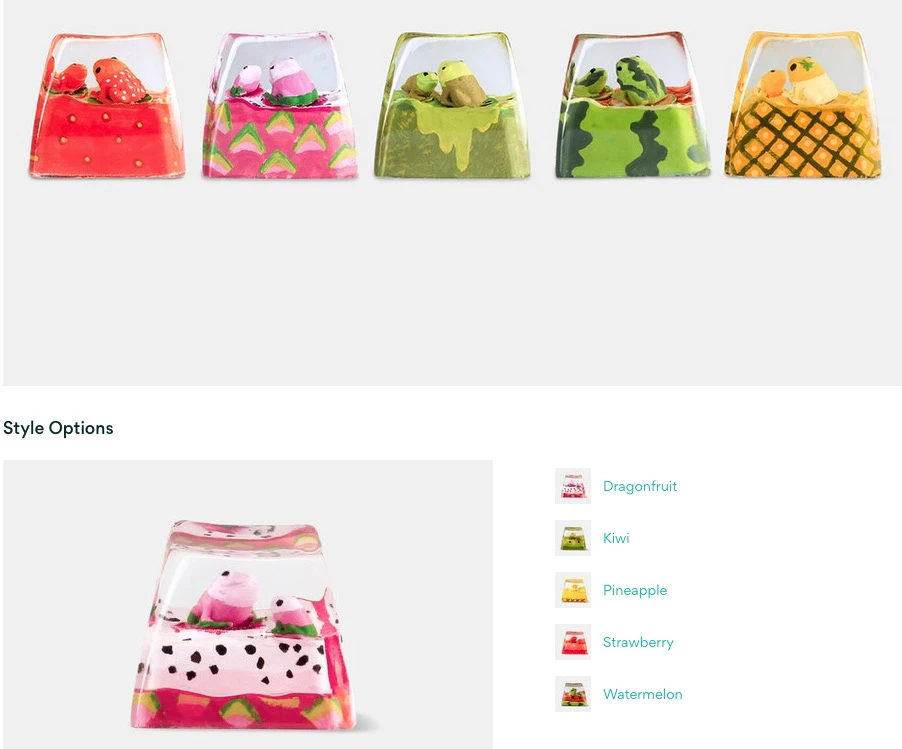Click the Dragonfruit style thumbnail icon

(572, 486)
